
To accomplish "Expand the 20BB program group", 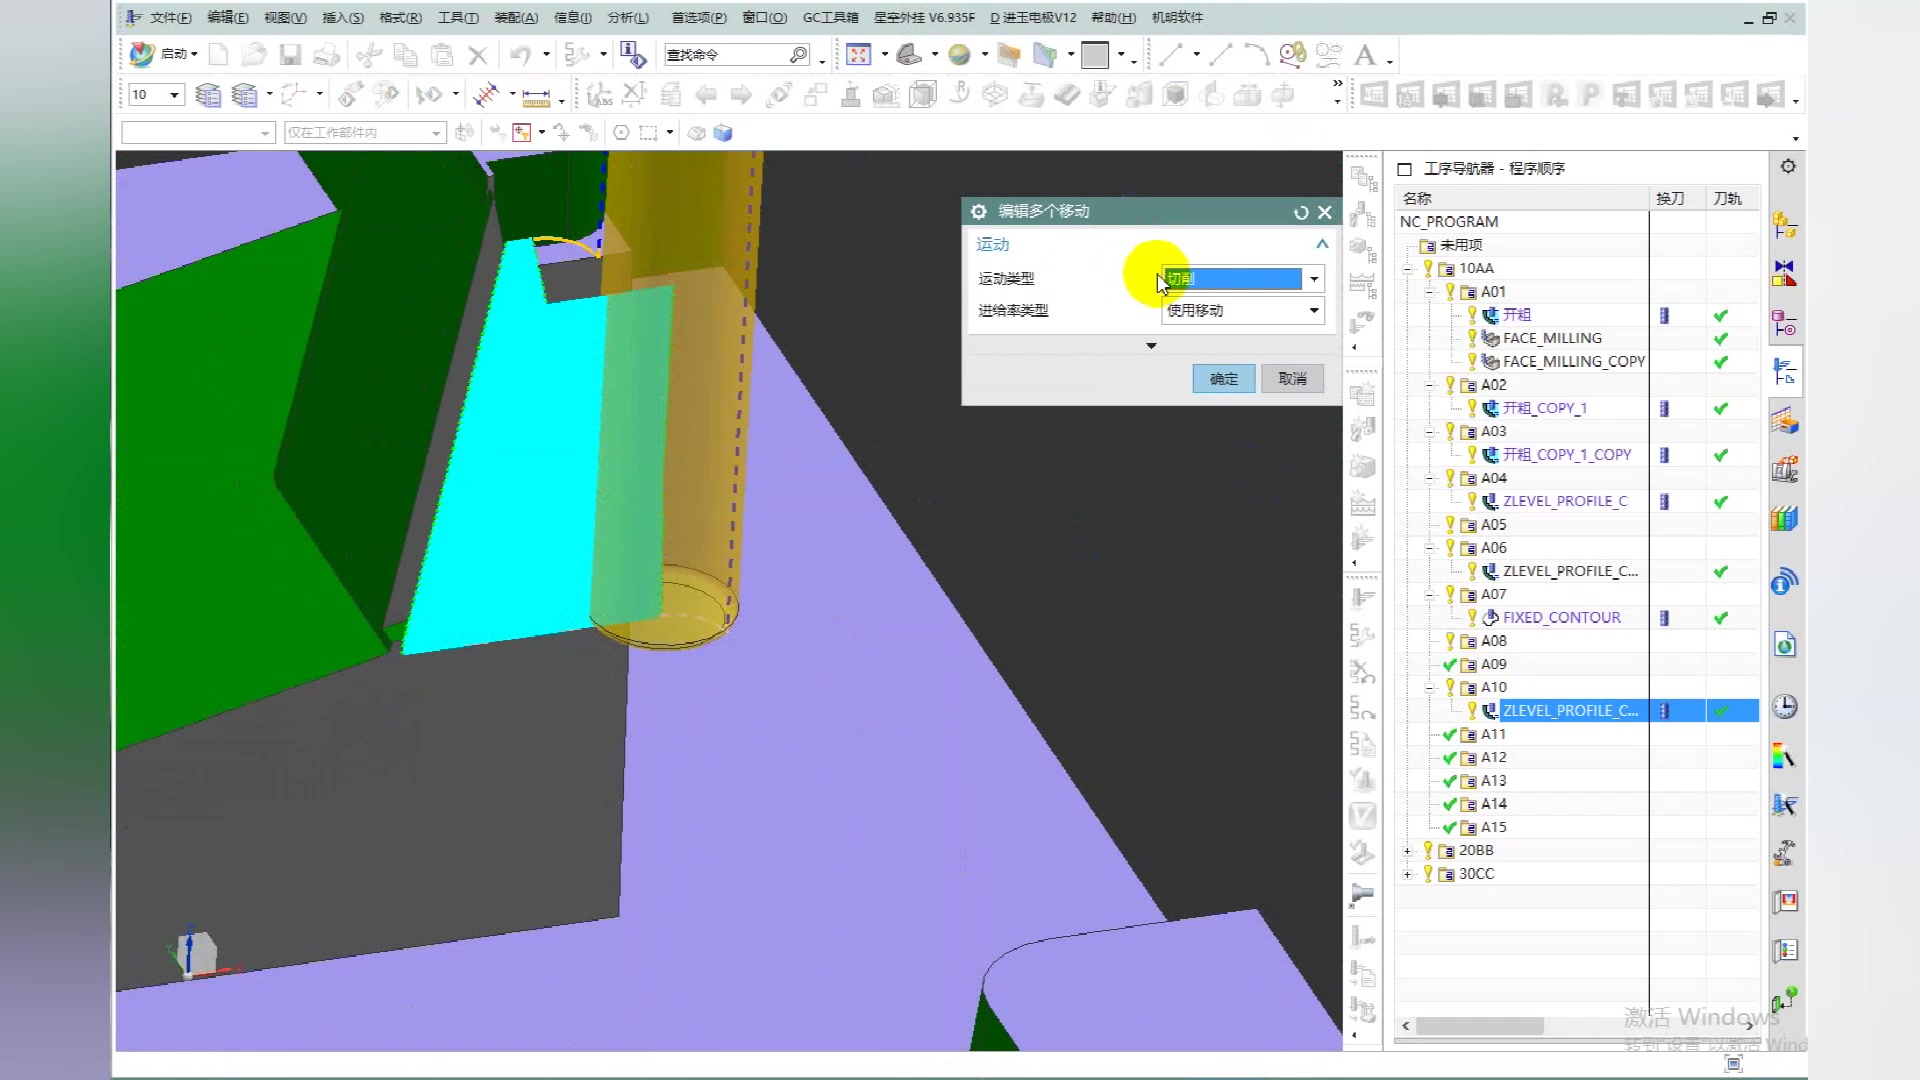I will pos(1408,851).
